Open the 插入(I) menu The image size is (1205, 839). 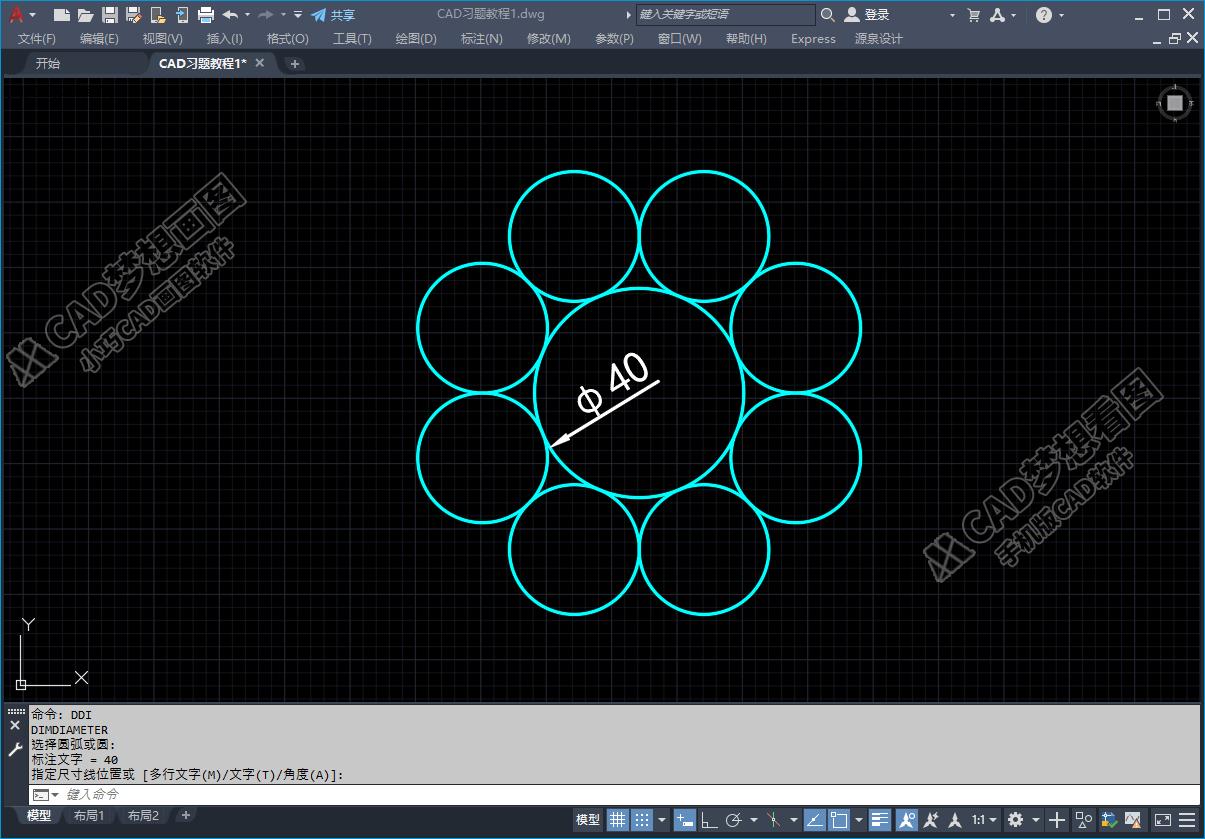(x=224, y=39)
